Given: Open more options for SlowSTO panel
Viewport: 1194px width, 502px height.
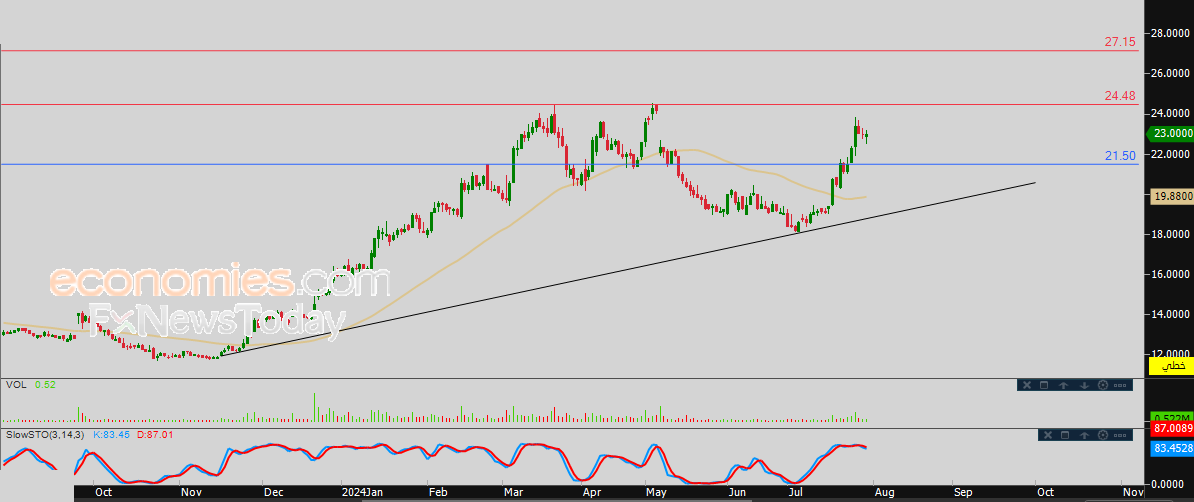Looking at the screenshot, I should tap(1120, 434).
